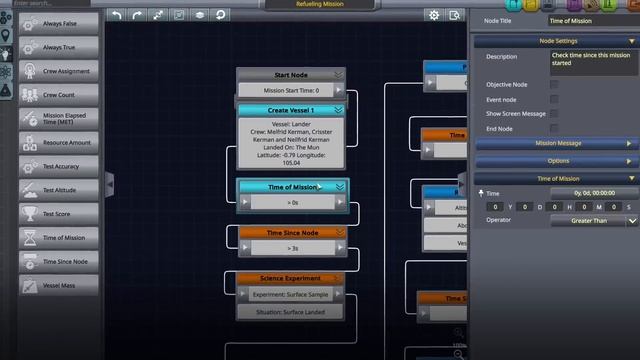Click the node search field
The width and height of the screenshot is (640, 360).
point(51,3)
